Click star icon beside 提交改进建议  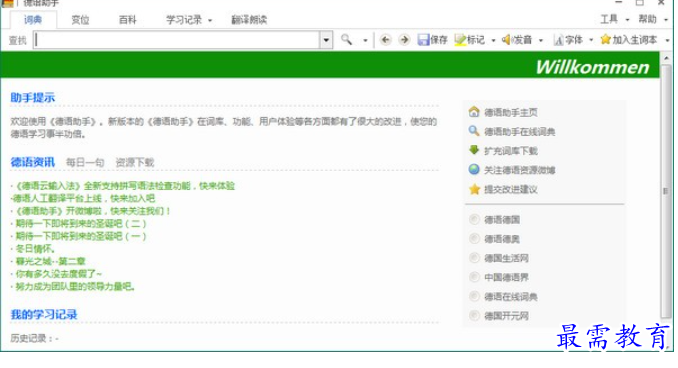tap(474, 189)
